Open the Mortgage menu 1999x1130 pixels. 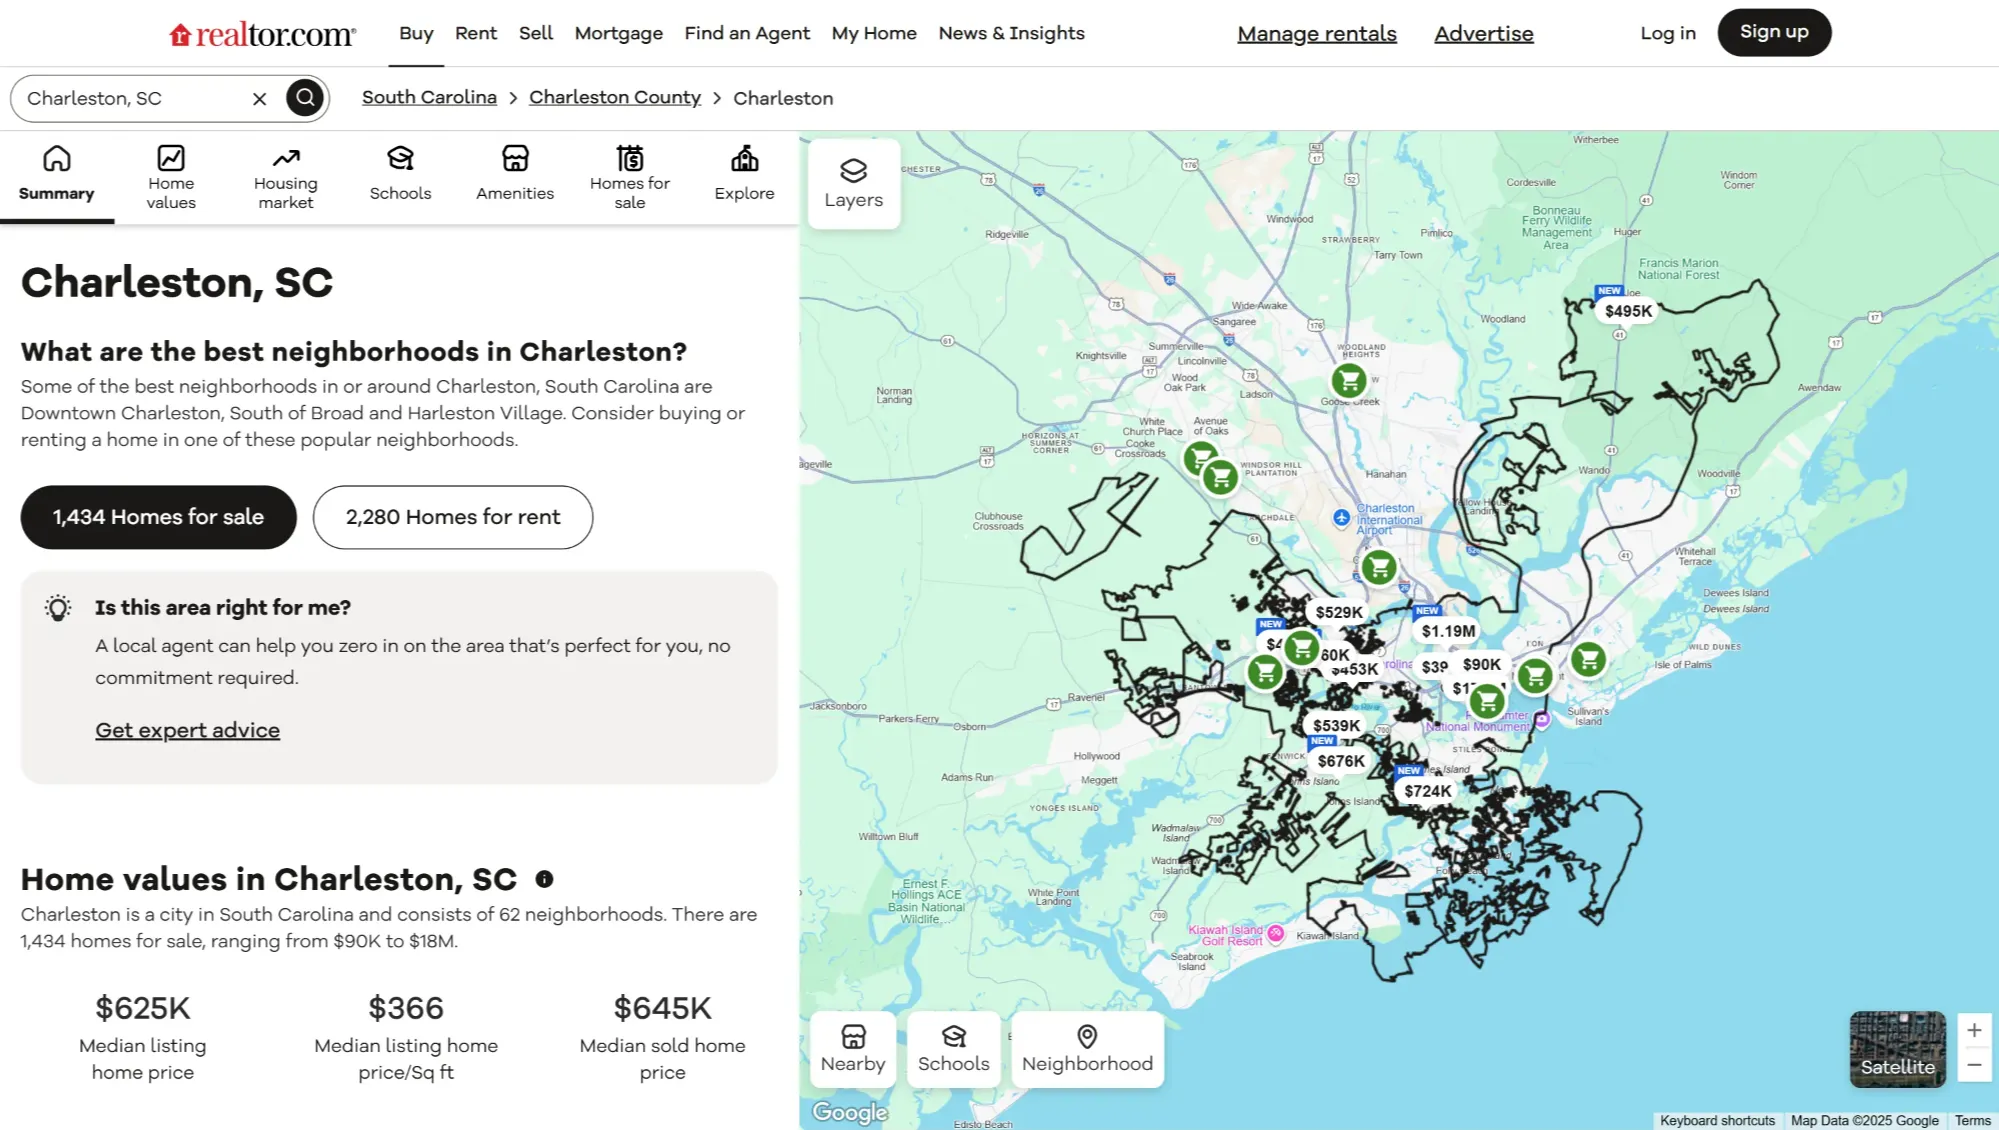pyautogui.click(x=618, y=33)
